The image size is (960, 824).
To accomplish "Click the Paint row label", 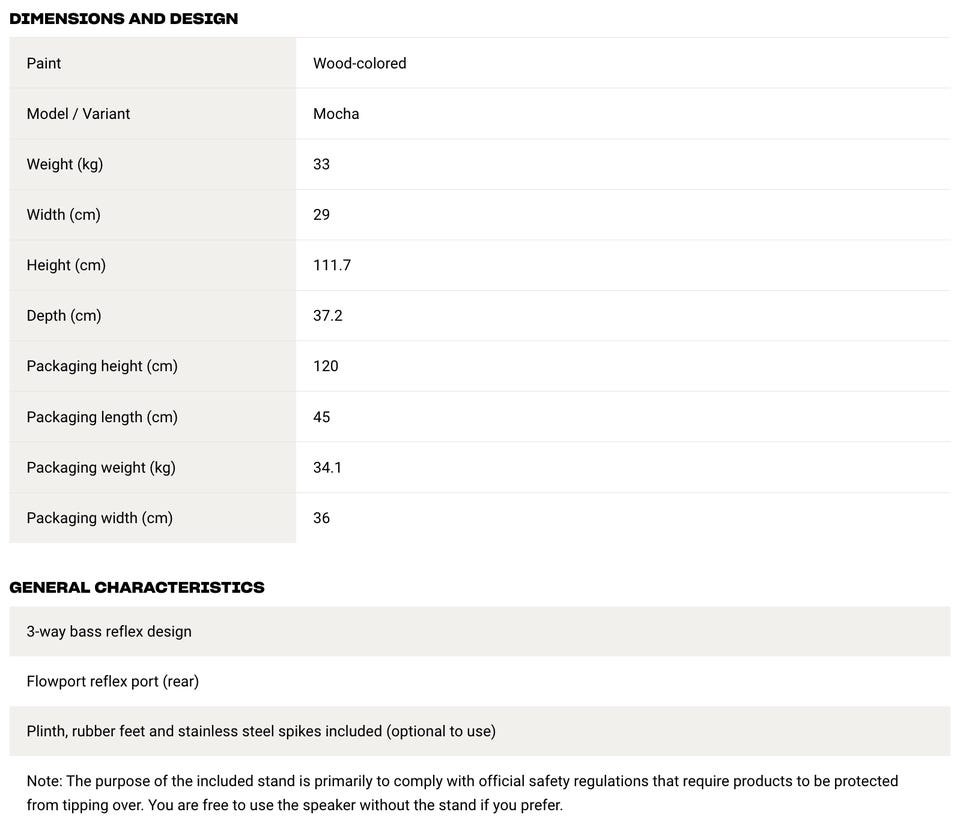I will (44, 63).
